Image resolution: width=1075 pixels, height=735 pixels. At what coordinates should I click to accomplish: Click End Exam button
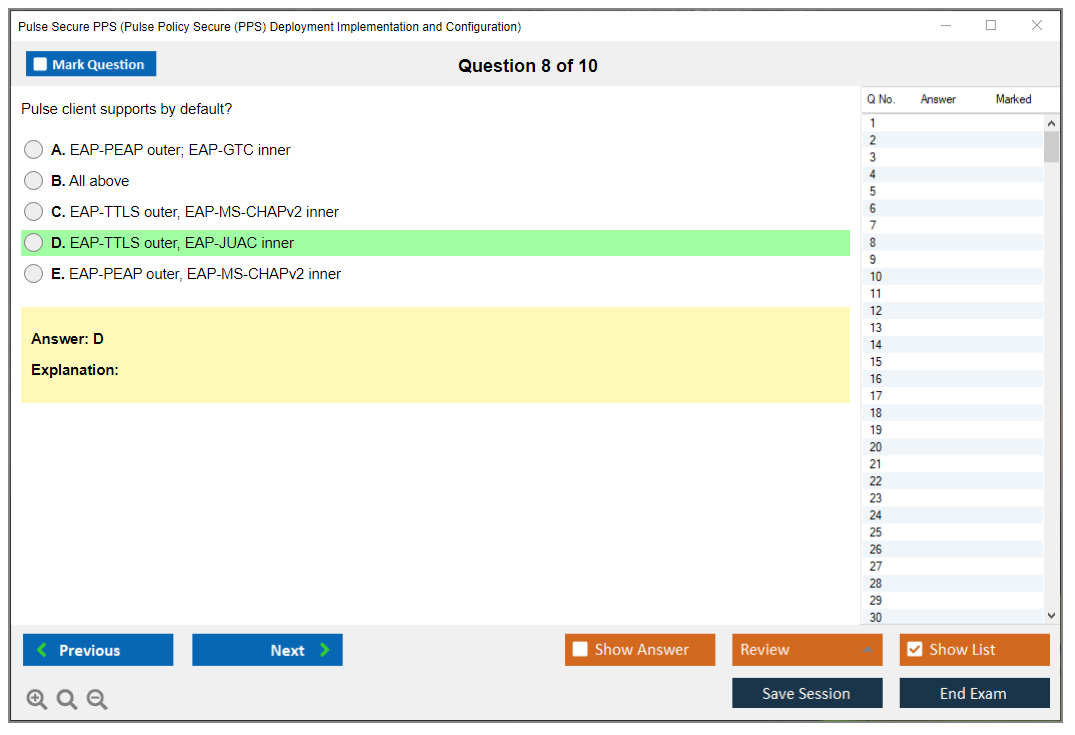pos(974,693)
